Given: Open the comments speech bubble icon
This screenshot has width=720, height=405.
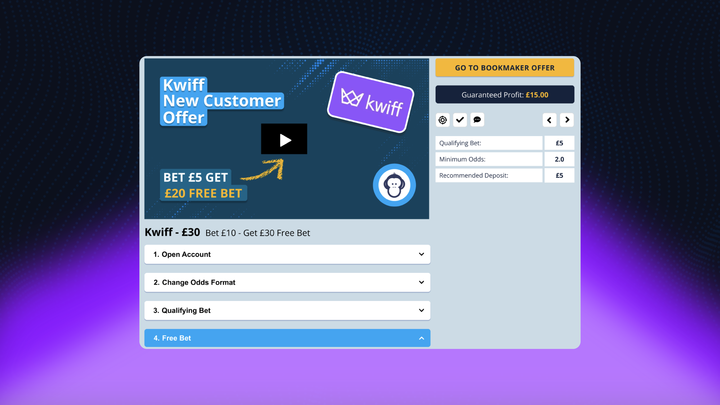Looking at the screenshot, I should coord(477,120).
